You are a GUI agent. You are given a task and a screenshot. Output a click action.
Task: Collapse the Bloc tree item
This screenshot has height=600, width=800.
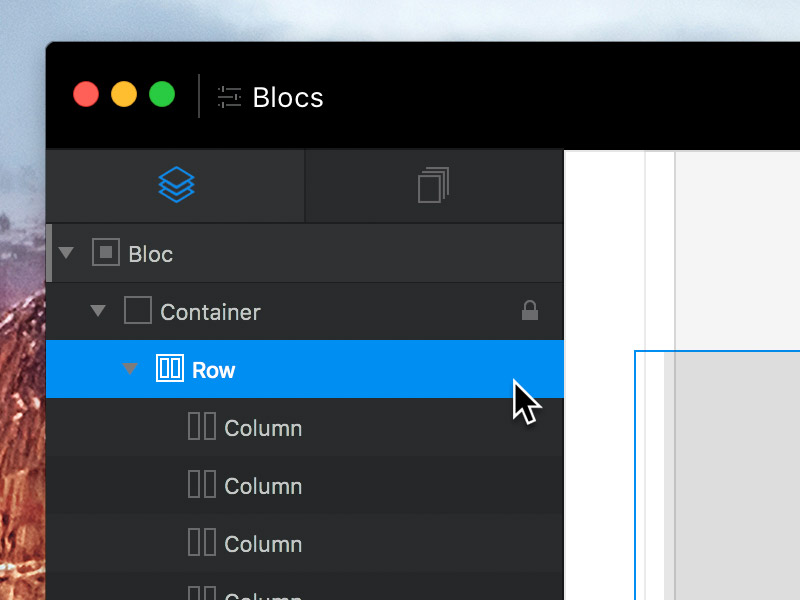point(66,253)
